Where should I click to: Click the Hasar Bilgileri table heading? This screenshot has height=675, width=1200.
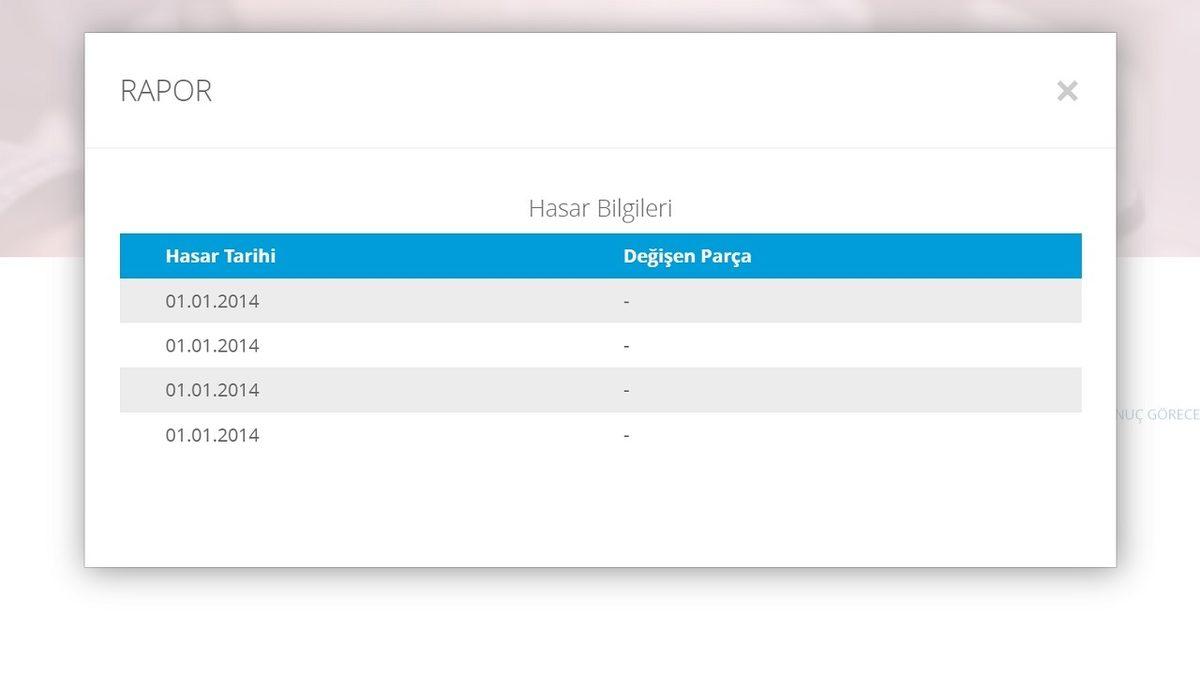(600, 209)
